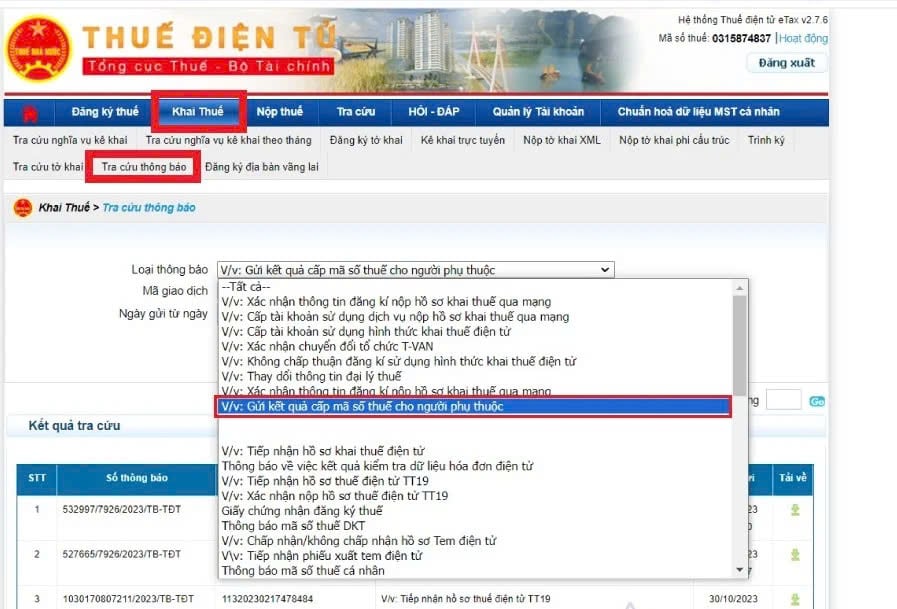
Task: Click the date 30/10/2023 cell
Action: (733, 599)
